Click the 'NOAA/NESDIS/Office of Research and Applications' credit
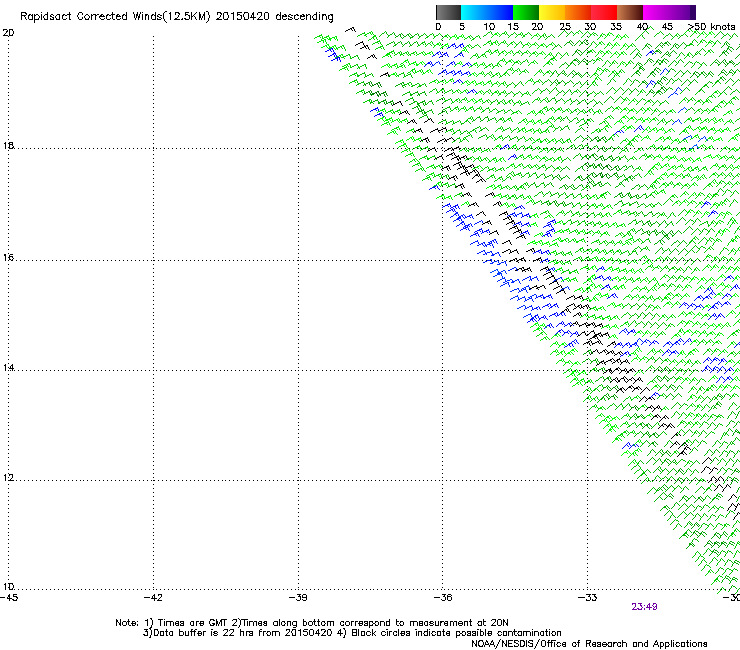Image resolution: width=740 pixels, height=650 pixels. pyautogui.click(x=589, y=644)
